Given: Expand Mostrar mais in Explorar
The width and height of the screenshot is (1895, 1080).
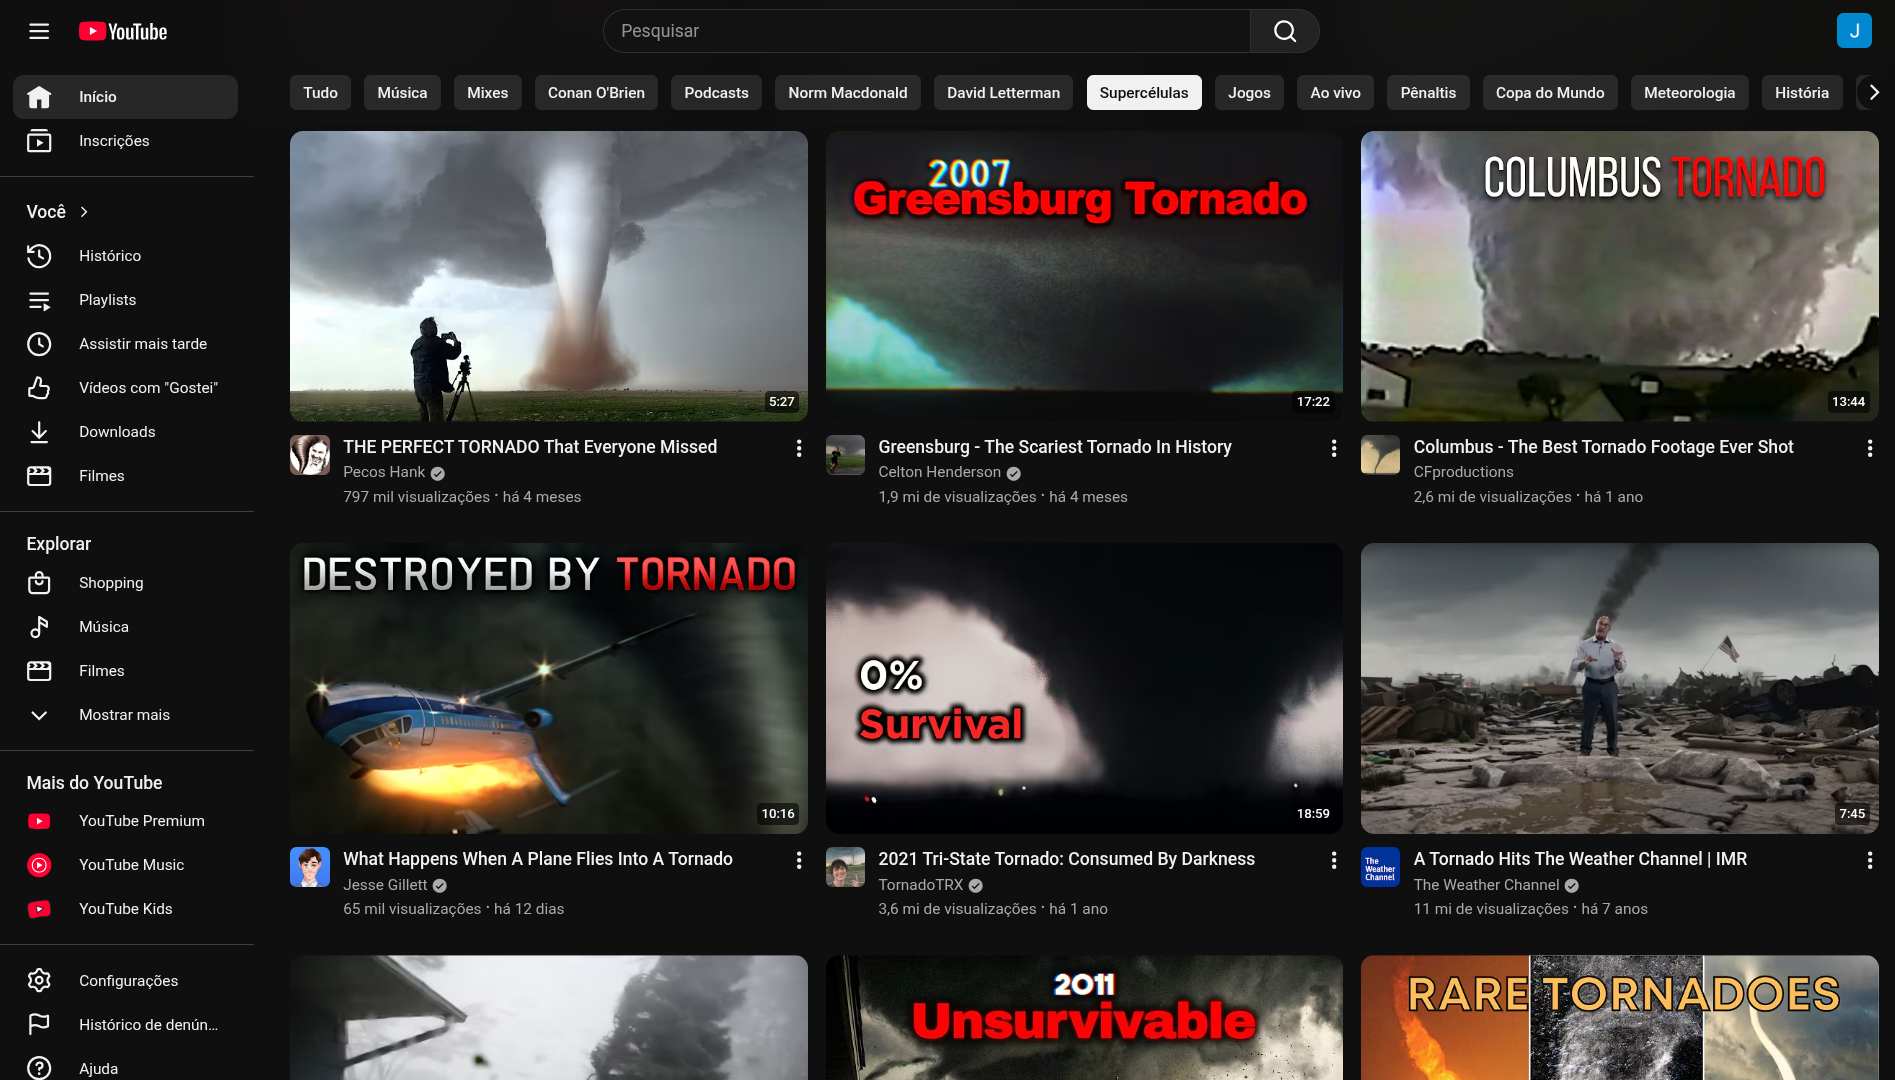Looking at the screenshot, I should point(124,715).
